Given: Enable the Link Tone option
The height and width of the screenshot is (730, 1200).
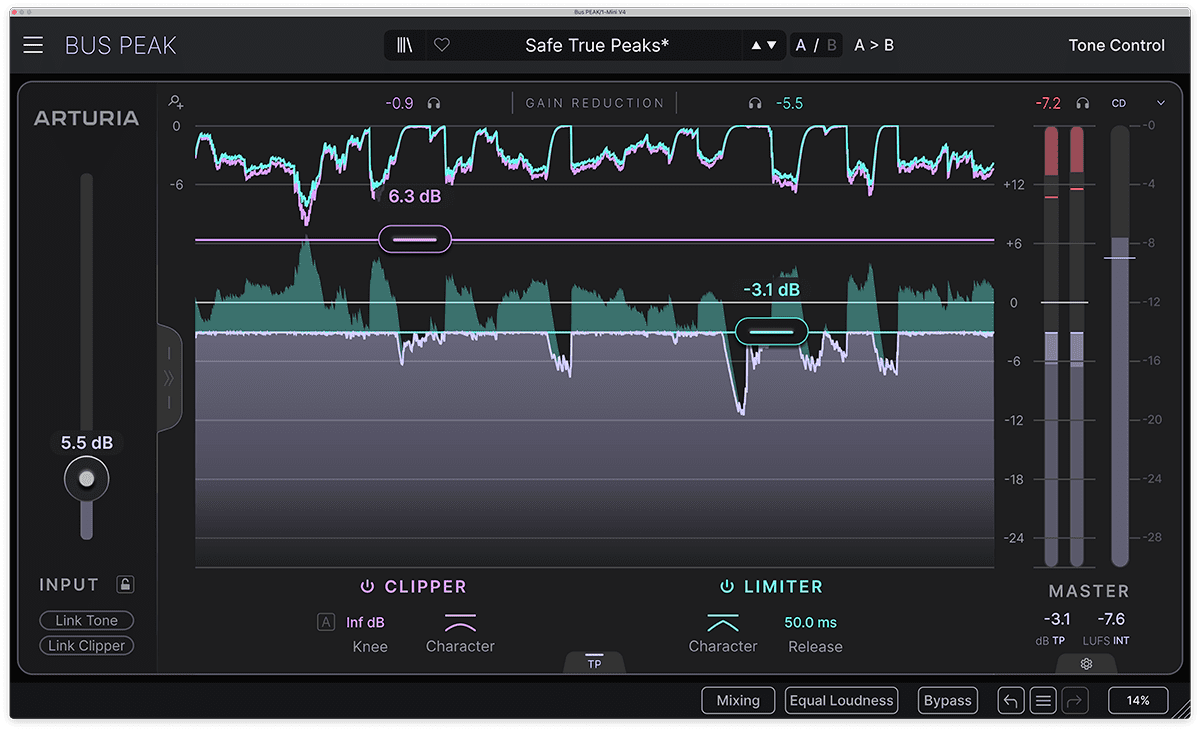Looking at the screenshot, I should point(87,621).
